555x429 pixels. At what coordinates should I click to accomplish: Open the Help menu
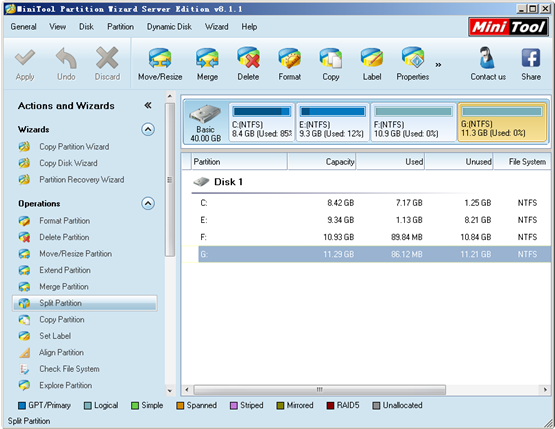pyautogui.click(x=249, y=27)
